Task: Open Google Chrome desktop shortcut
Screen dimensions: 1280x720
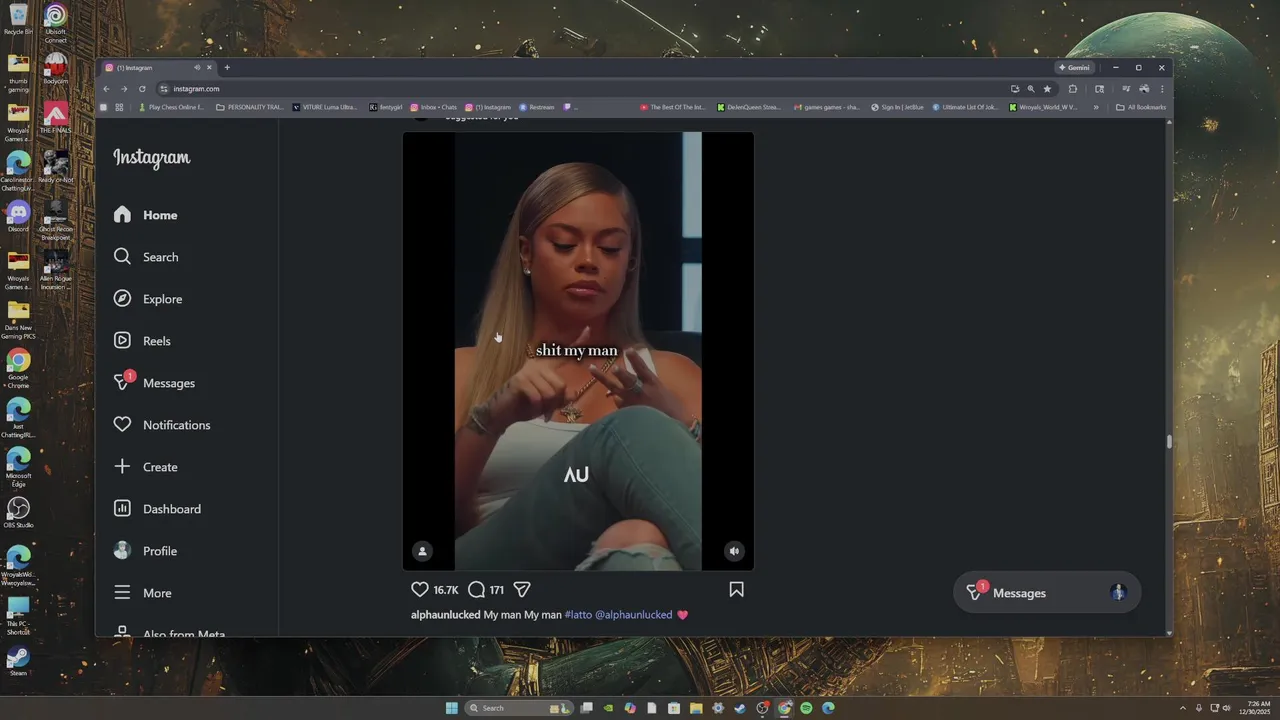Action: point(18,368)
